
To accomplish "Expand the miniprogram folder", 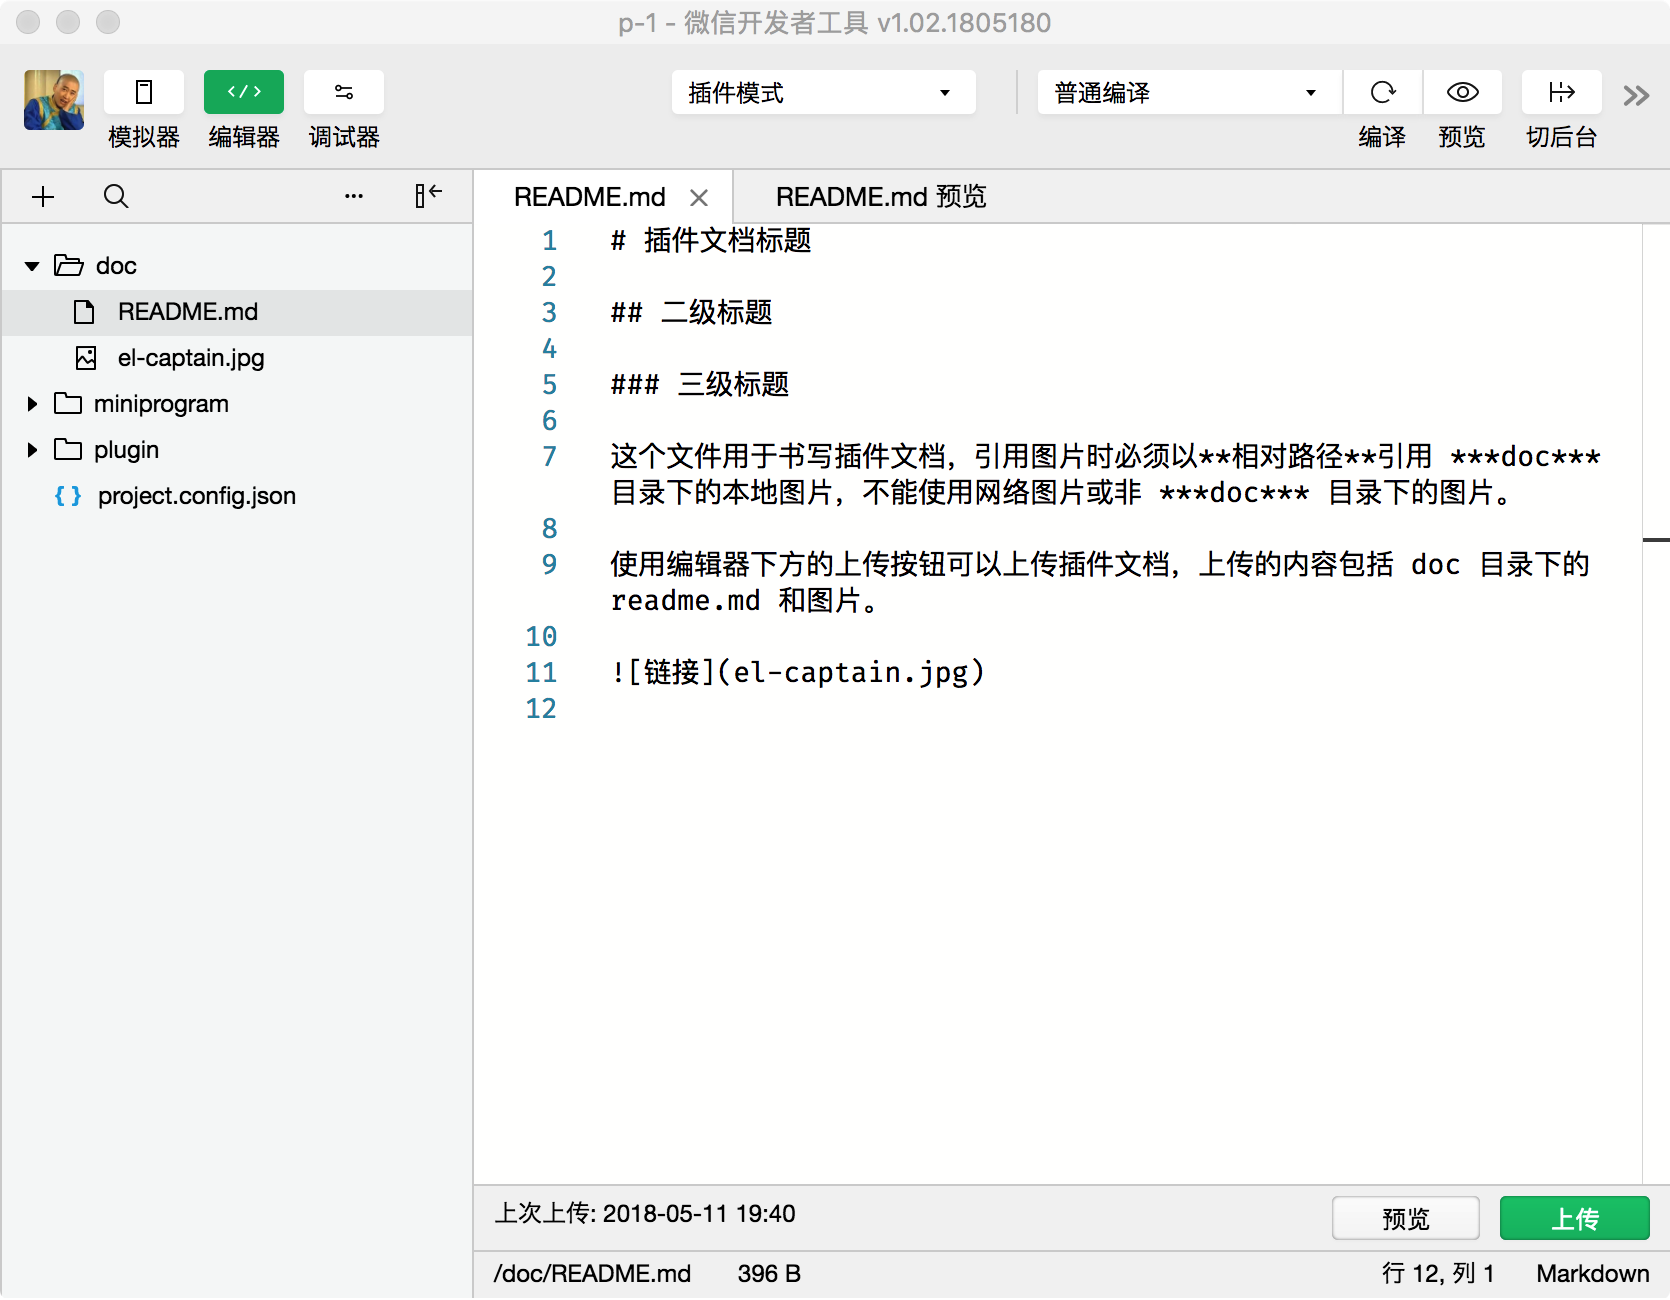I will (x=32, y=404).
